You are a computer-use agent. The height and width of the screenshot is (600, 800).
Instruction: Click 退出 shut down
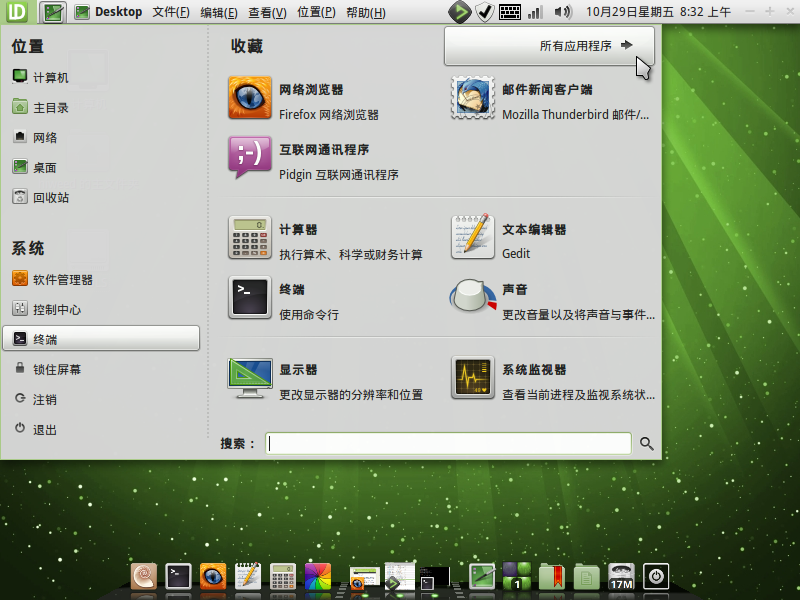(34, 429)
